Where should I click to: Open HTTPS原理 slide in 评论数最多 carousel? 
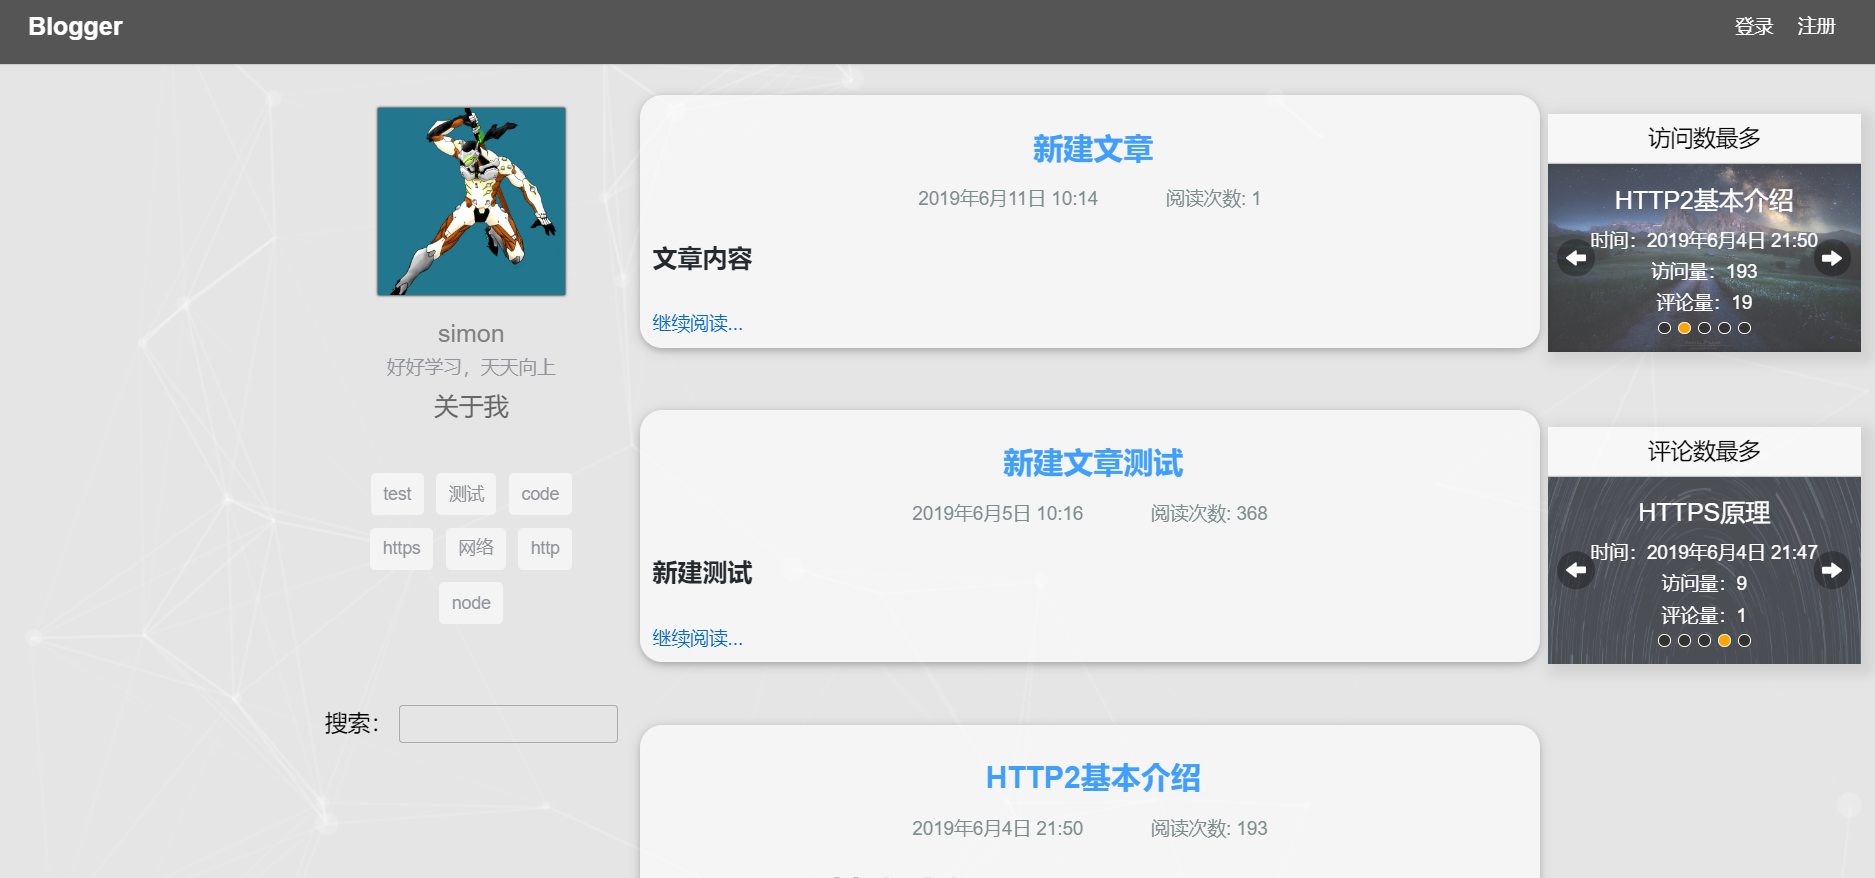click(x=1704, y=513)
